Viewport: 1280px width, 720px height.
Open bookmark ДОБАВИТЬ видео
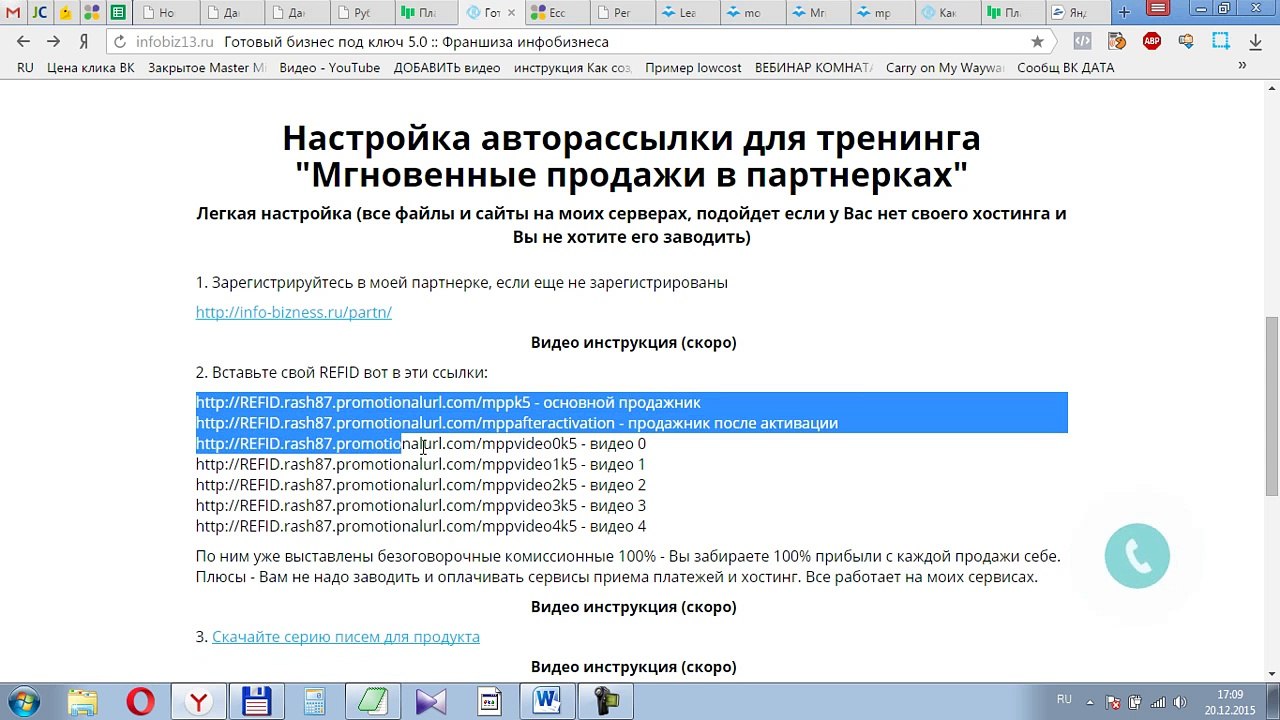(446, 68)
